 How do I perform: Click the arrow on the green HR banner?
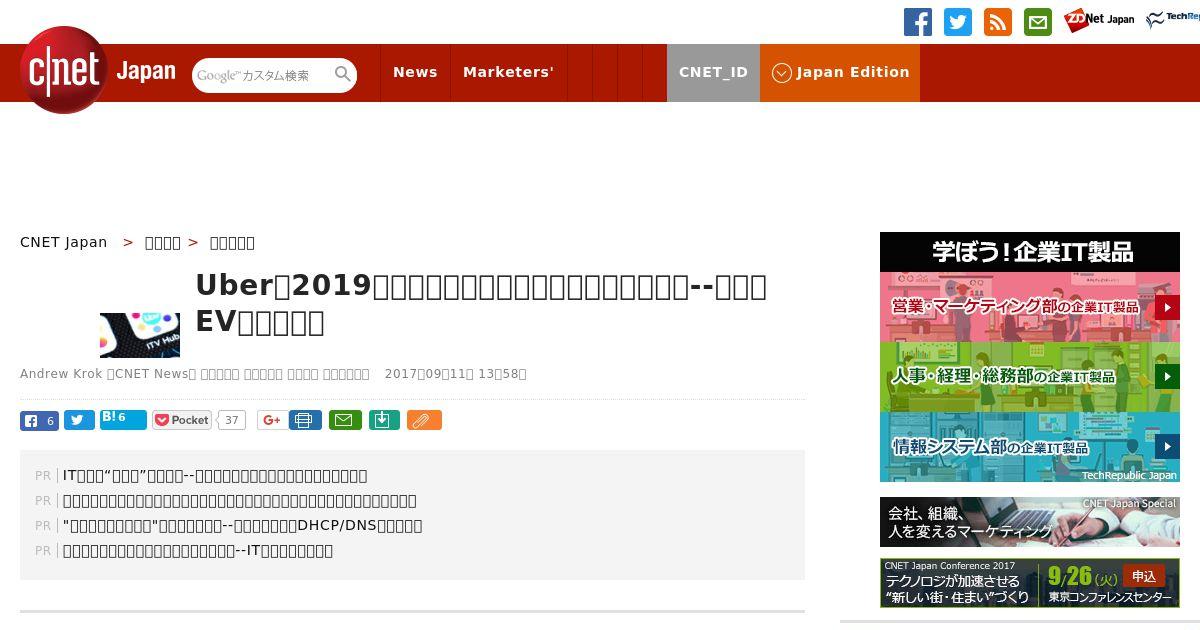pos(1167,376)
